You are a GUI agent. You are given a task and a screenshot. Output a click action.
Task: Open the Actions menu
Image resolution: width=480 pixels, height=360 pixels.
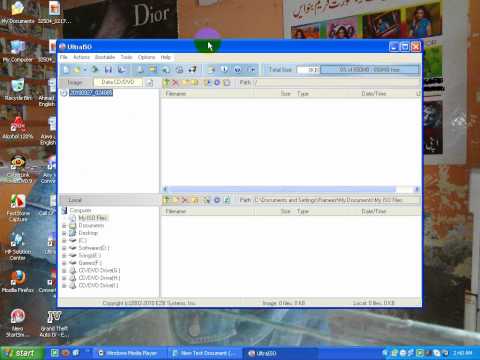click(x=81, y=57)
